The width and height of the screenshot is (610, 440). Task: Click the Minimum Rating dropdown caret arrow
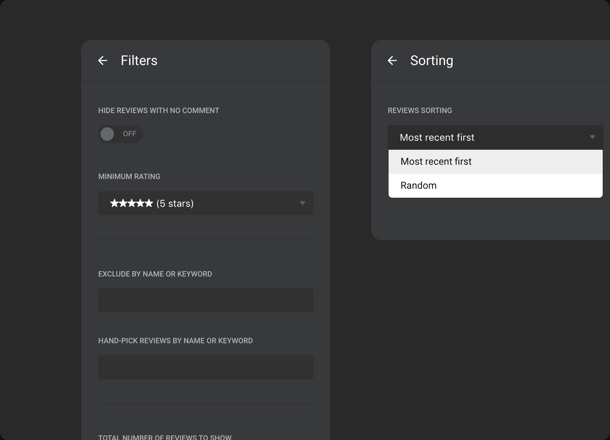[302, 204]
